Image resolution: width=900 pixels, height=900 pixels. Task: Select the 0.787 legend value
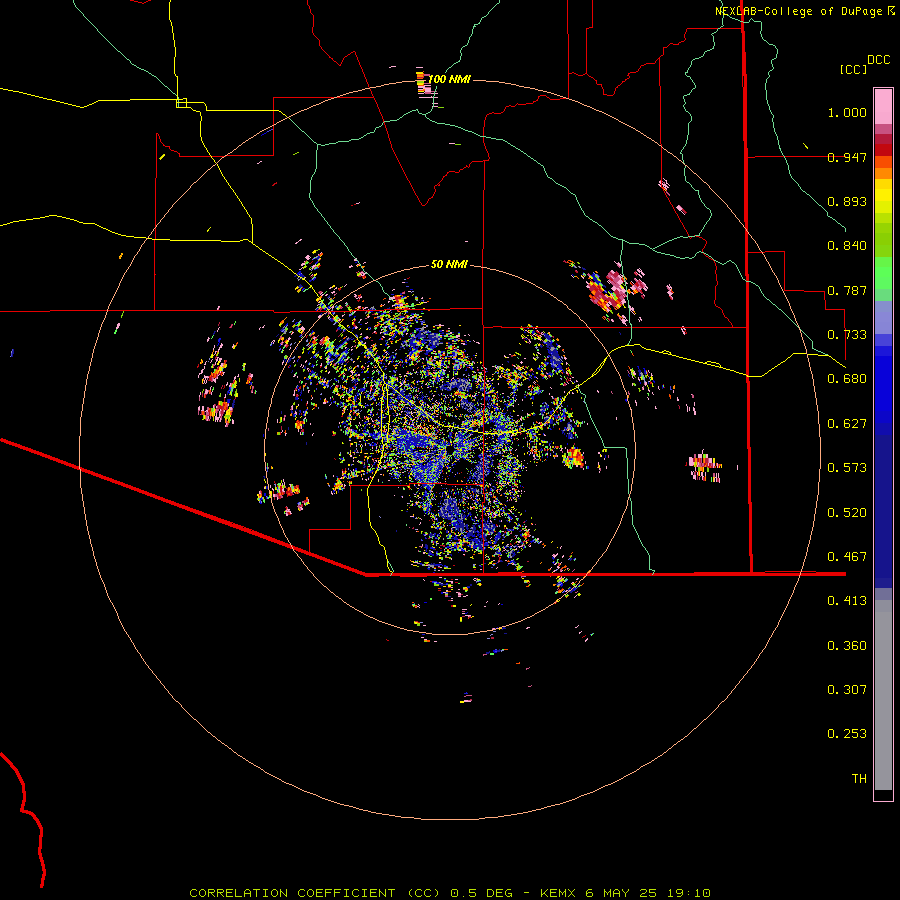(847, 290)
